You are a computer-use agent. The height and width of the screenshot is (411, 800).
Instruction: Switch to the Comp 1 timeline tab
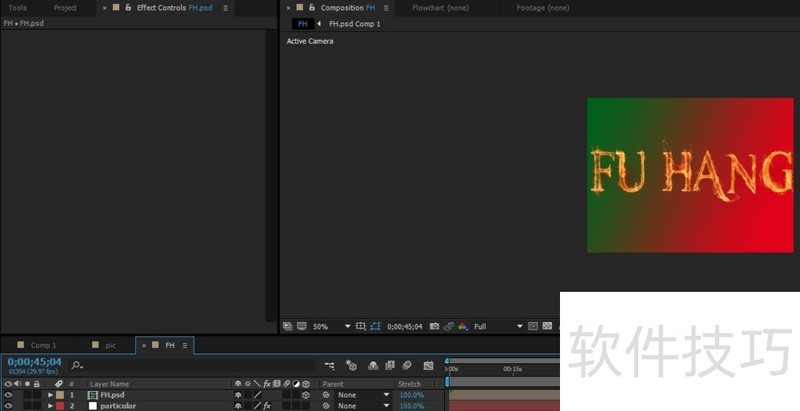click(x=43, y=345)
